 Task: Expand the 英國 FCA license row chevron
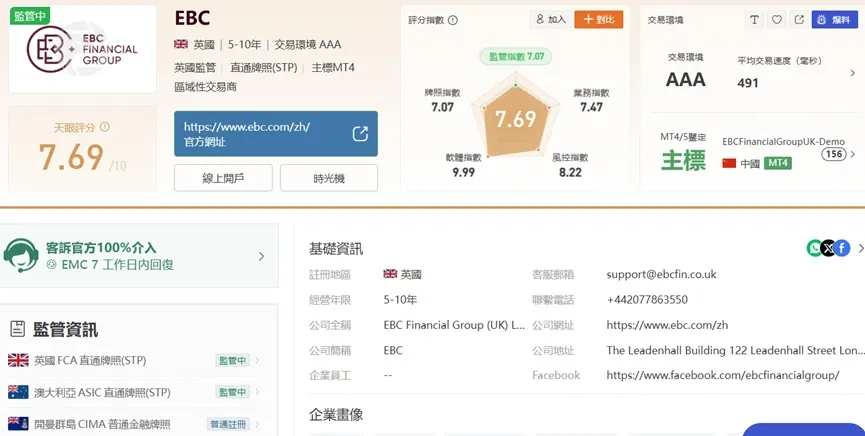257,360
